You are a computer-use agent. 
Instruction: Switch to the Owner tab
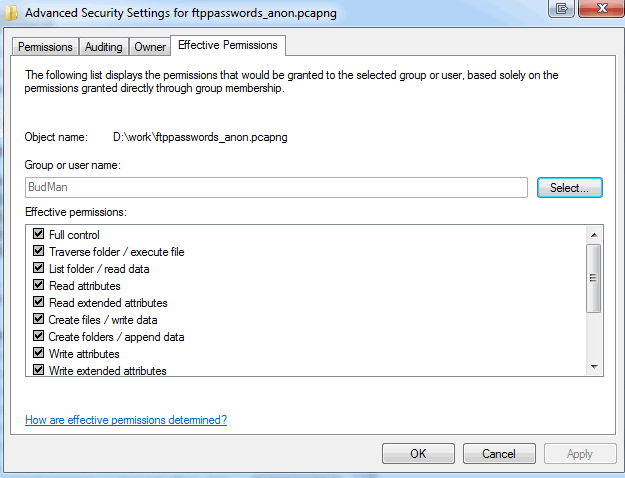[150, 47]
